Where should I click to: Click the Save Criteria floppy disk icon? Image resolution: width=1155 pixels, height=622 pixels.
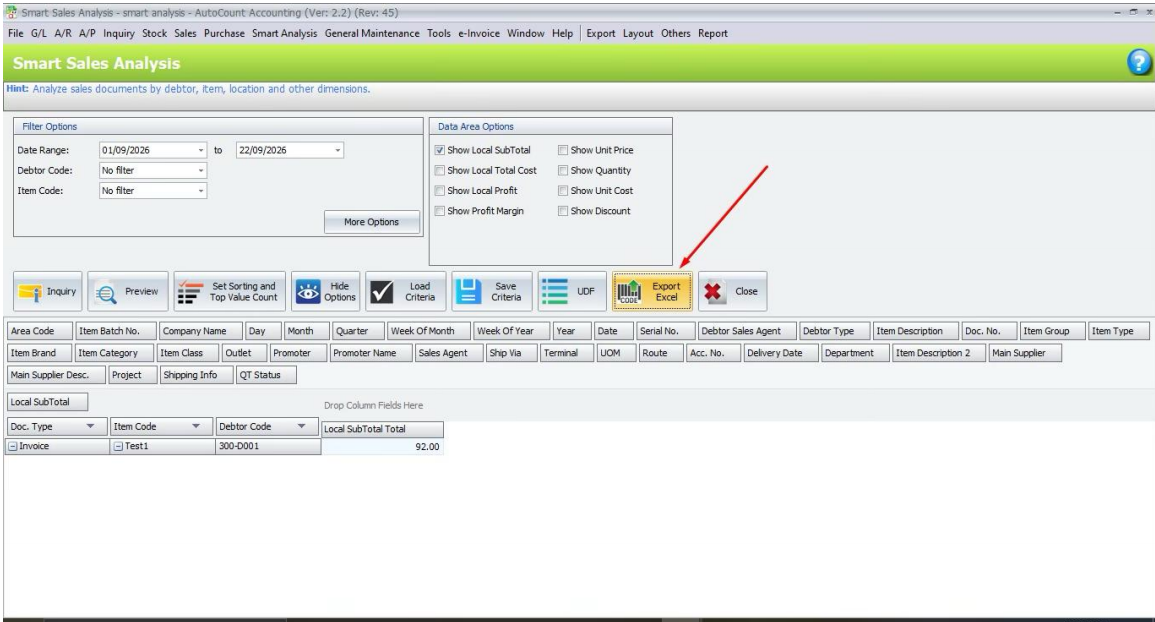[468, 292]
